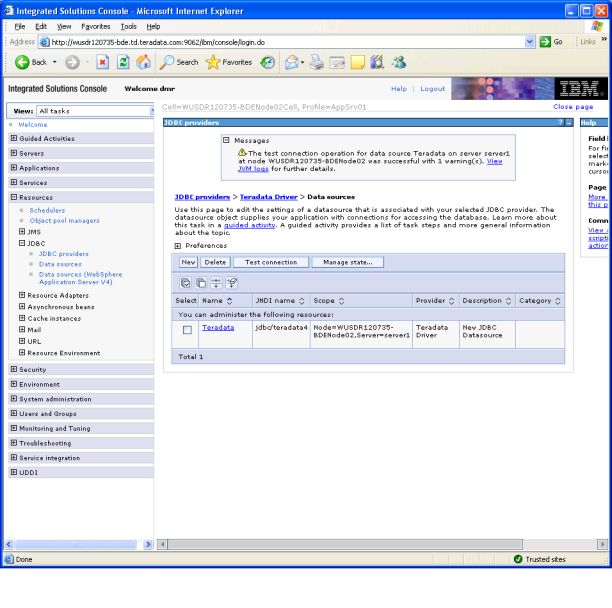The image size is (612, 608).
Task: Click the Messenger people icon
Action: [x=399, y=62]
